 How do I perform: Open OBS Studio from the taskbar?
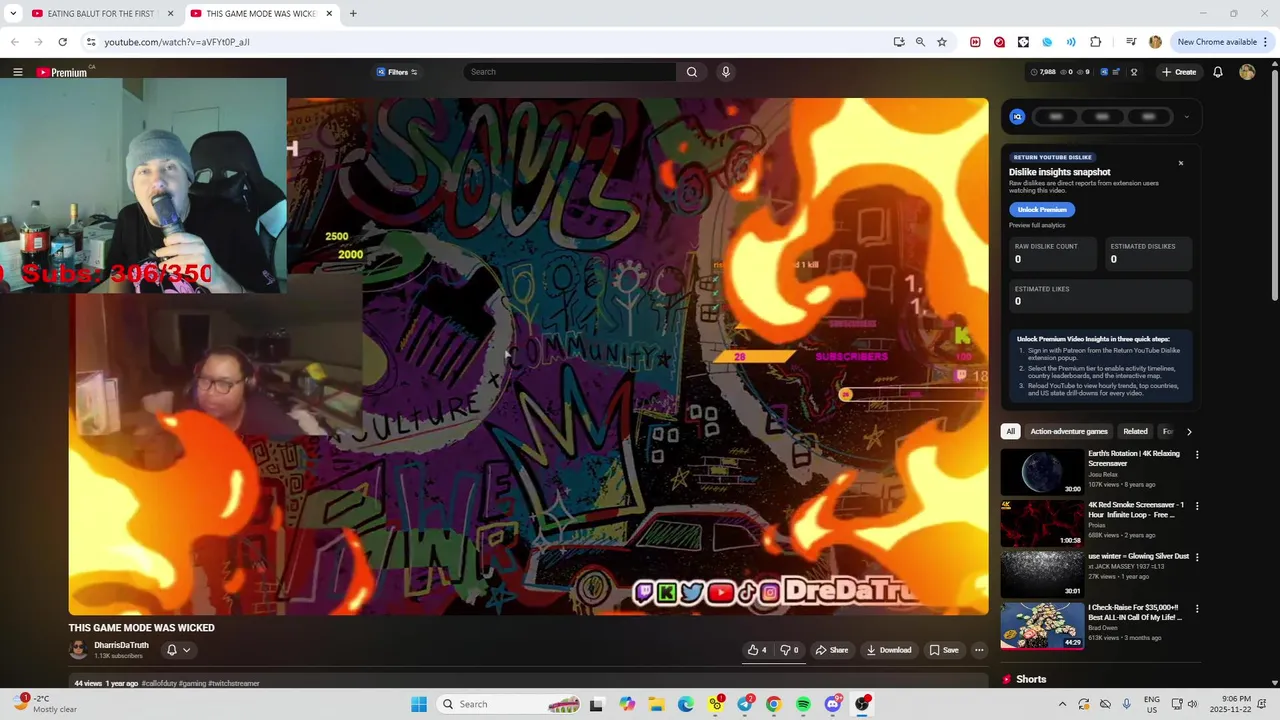[862, 704]
